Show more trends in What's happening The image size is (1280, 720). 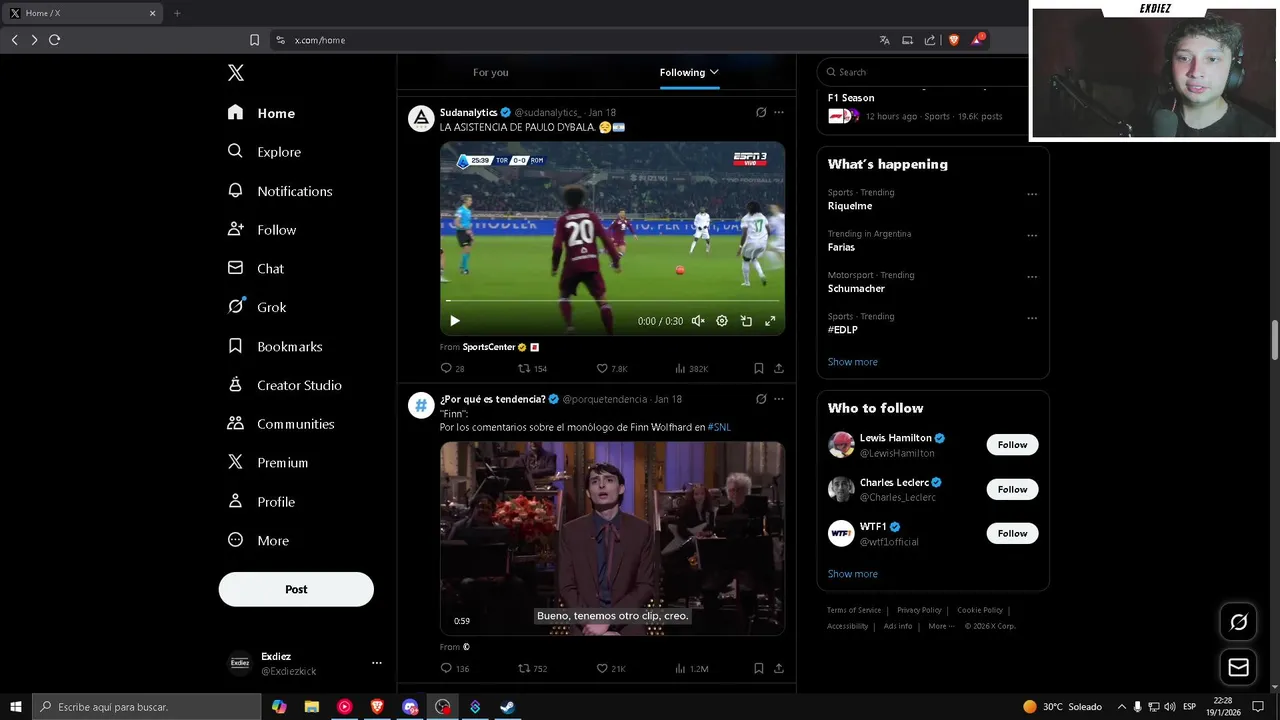[853, 362]
